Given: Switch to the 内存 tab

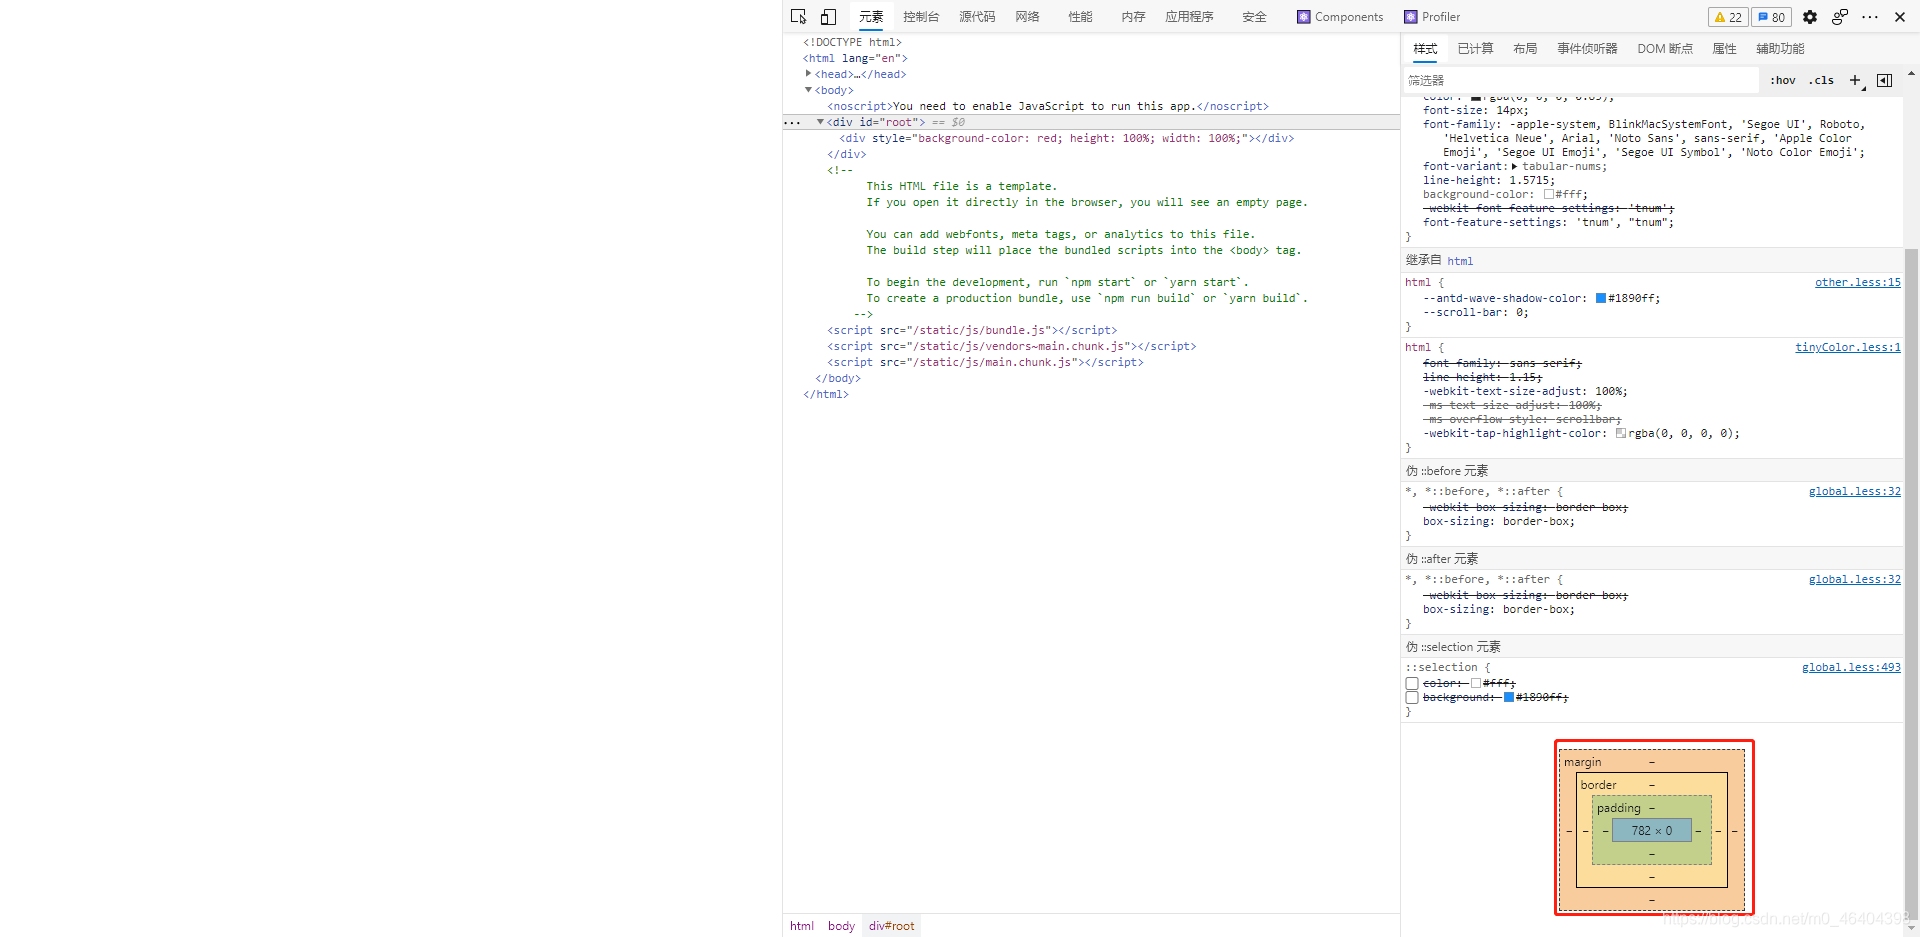Looking at the screenshot, I should click(x=1133, y=17).
